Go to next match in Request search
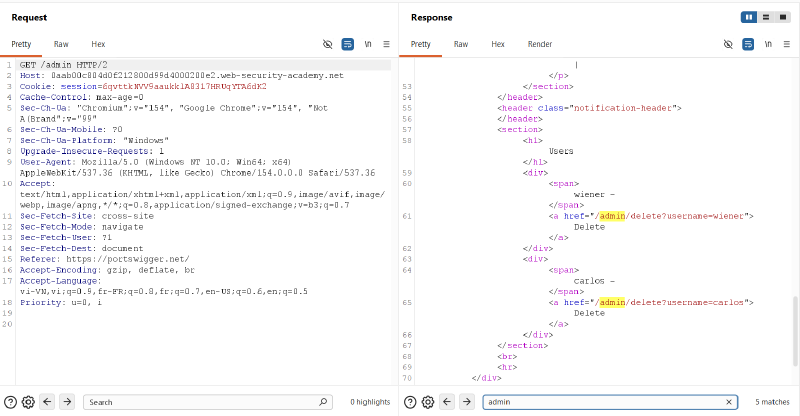This screenshot has height=416, width=800. [67, 402]
